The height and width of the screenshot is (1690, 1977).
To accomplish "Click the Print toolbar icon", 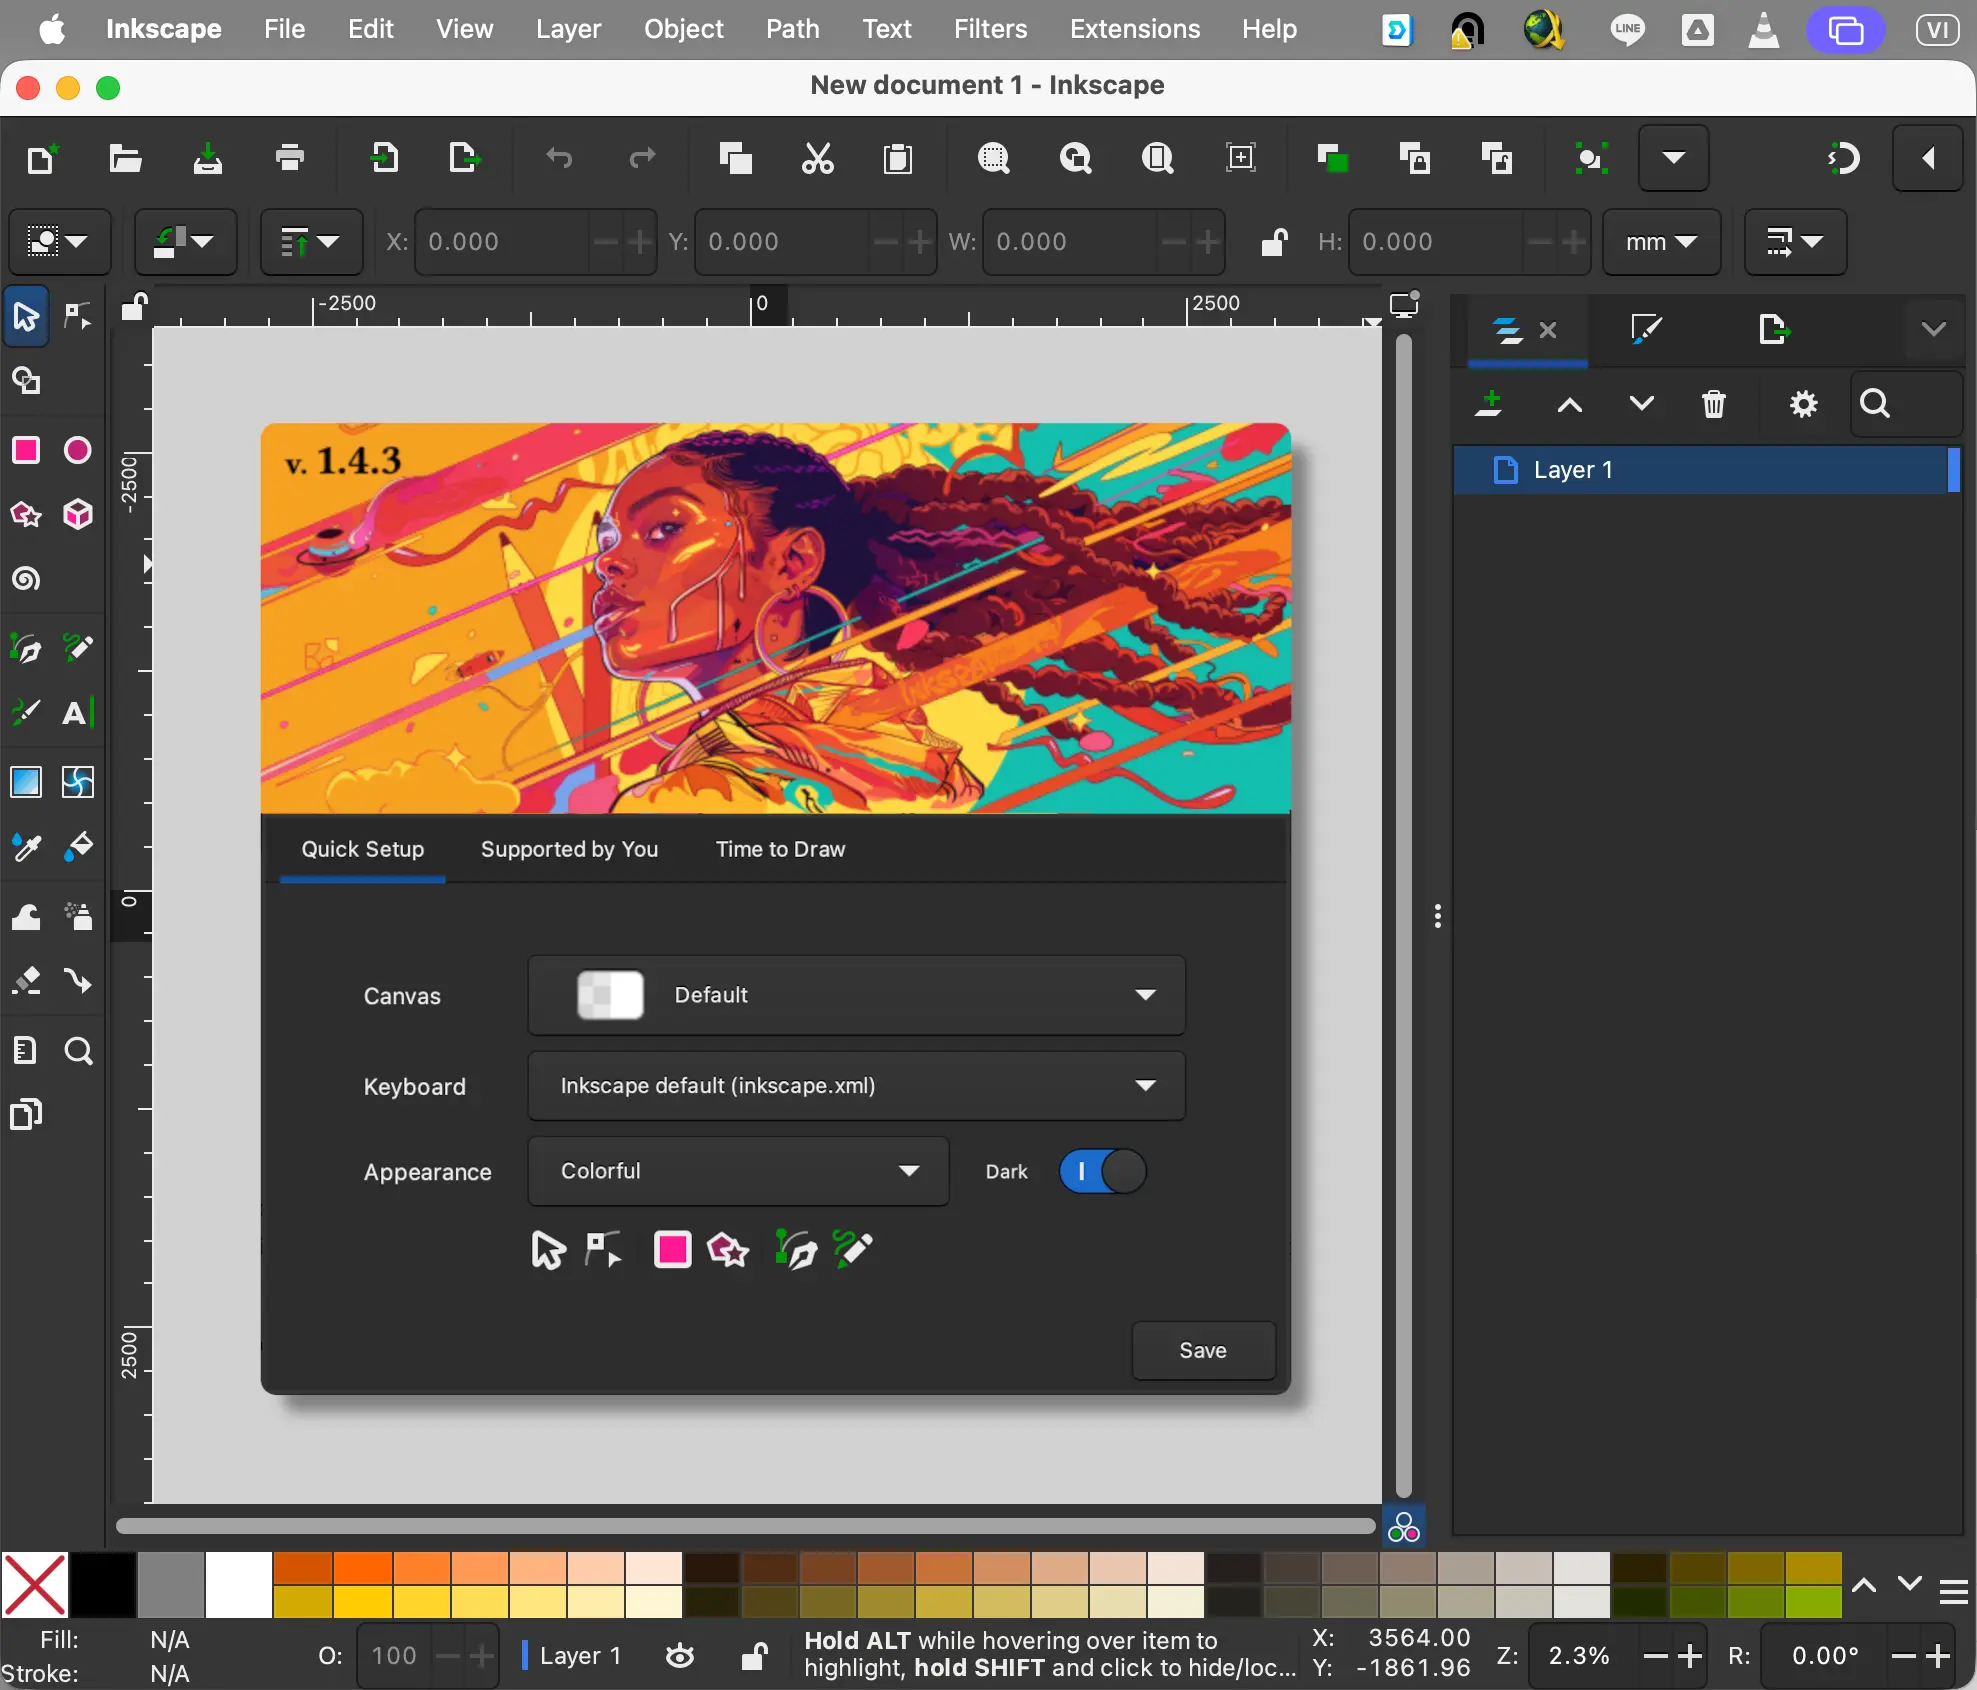I will (290, 158).
